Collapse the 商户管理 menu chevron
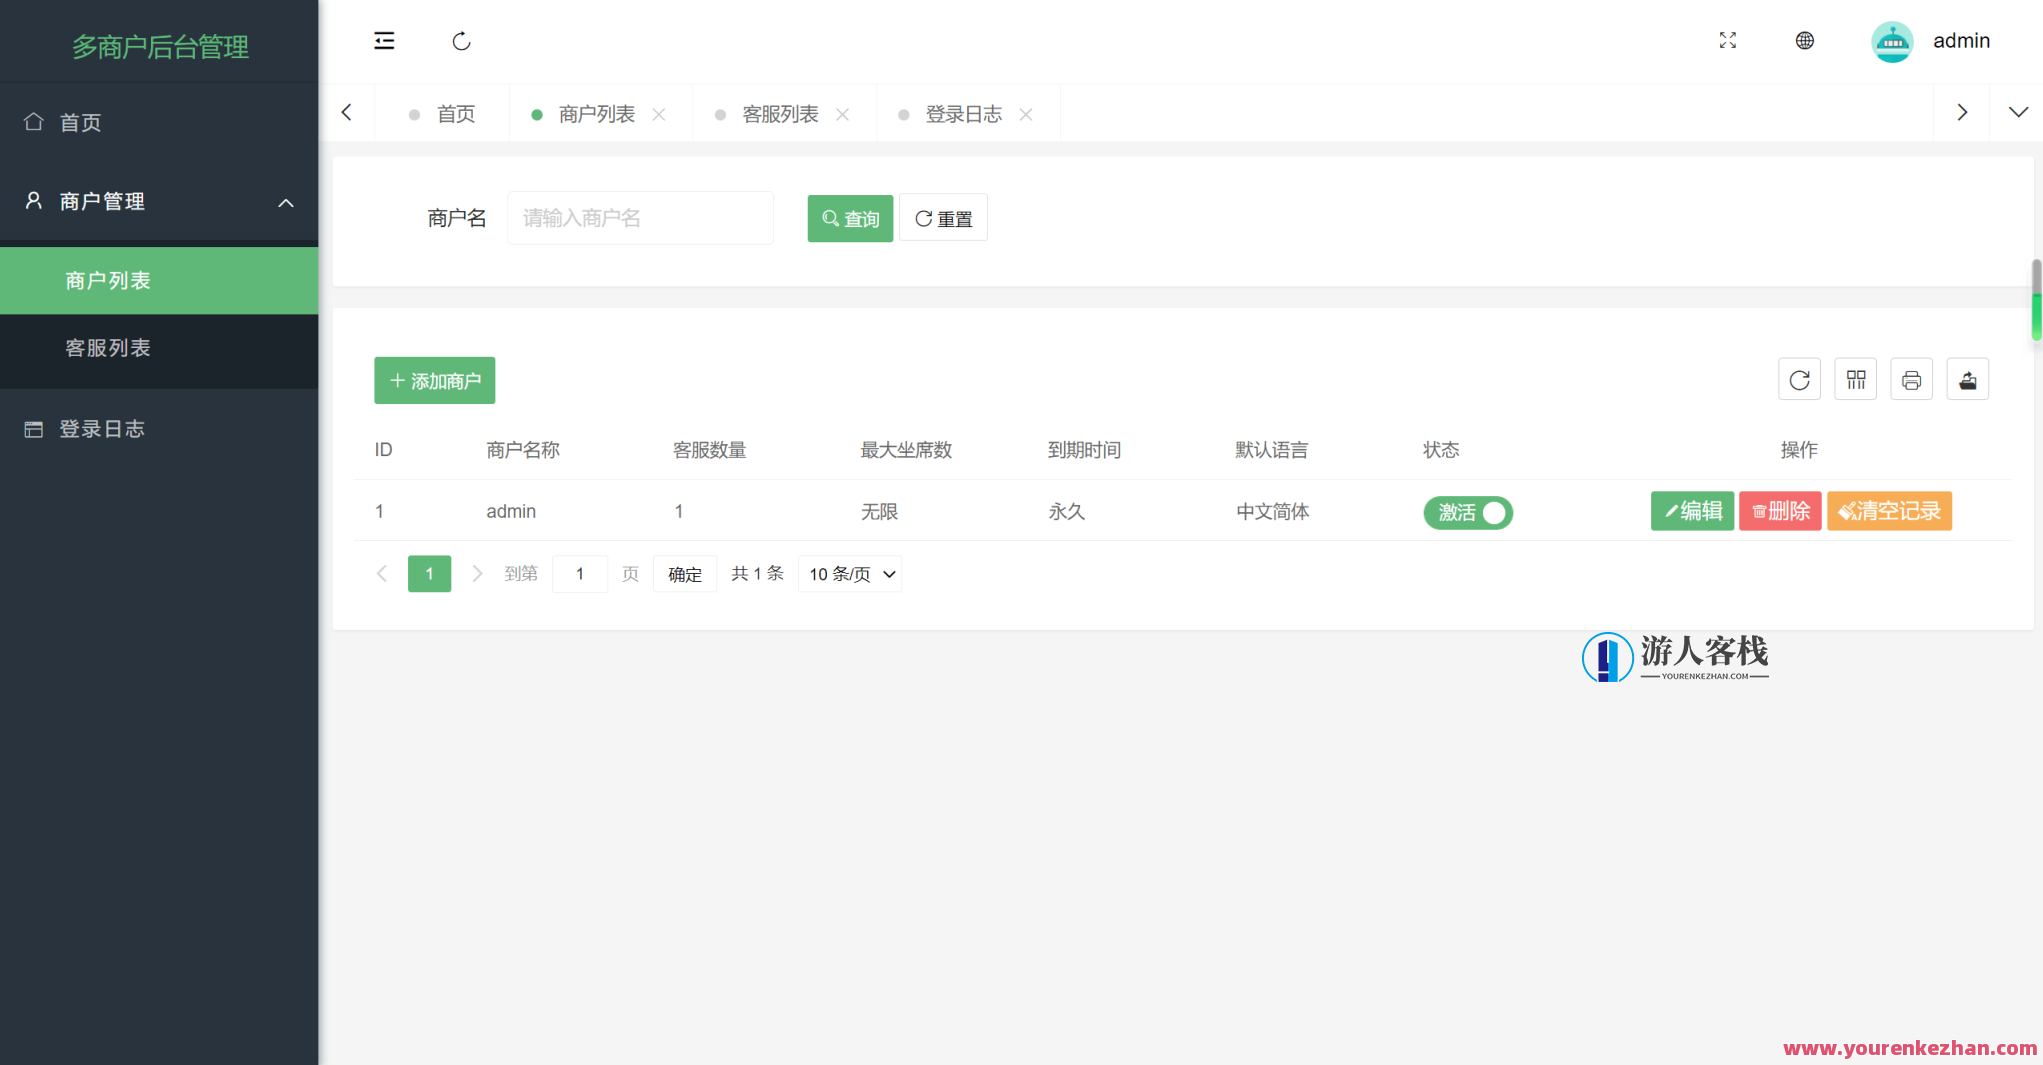The width and height of the screenshot is (2043, 1065). 286,202
